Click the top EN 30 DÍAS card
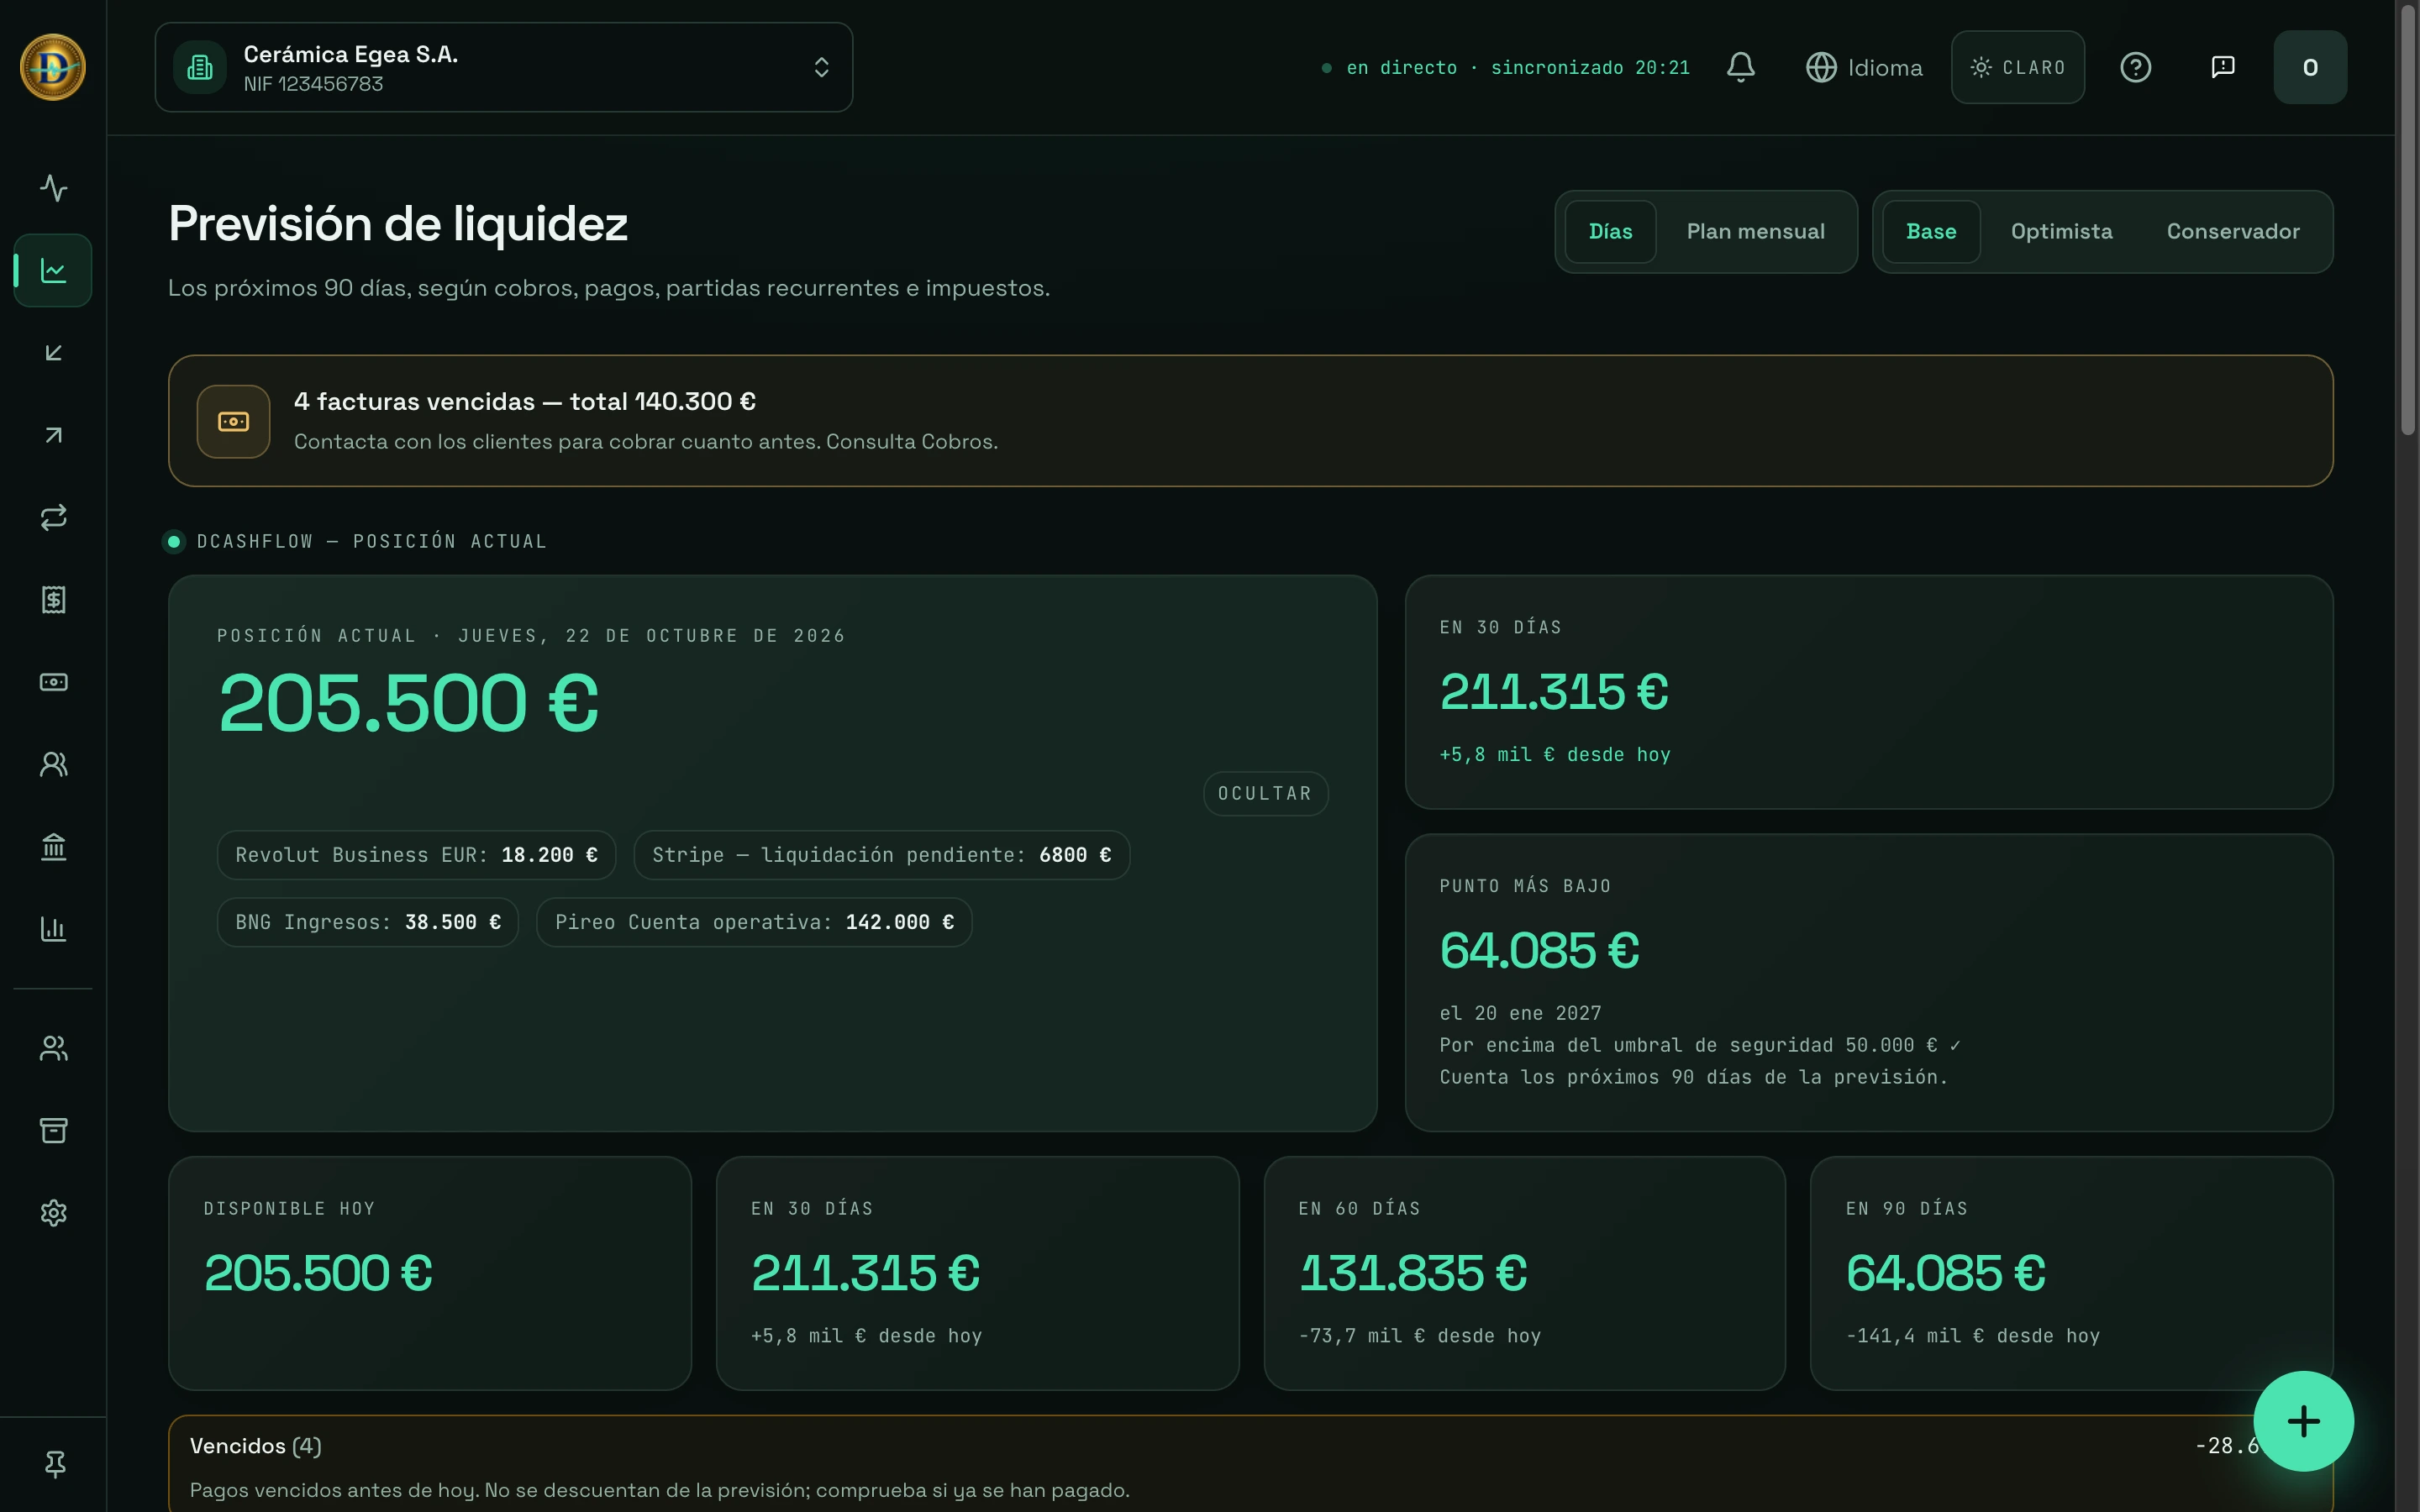The width and height of the screenshot is (2420, 1512). pos(1868,692)
